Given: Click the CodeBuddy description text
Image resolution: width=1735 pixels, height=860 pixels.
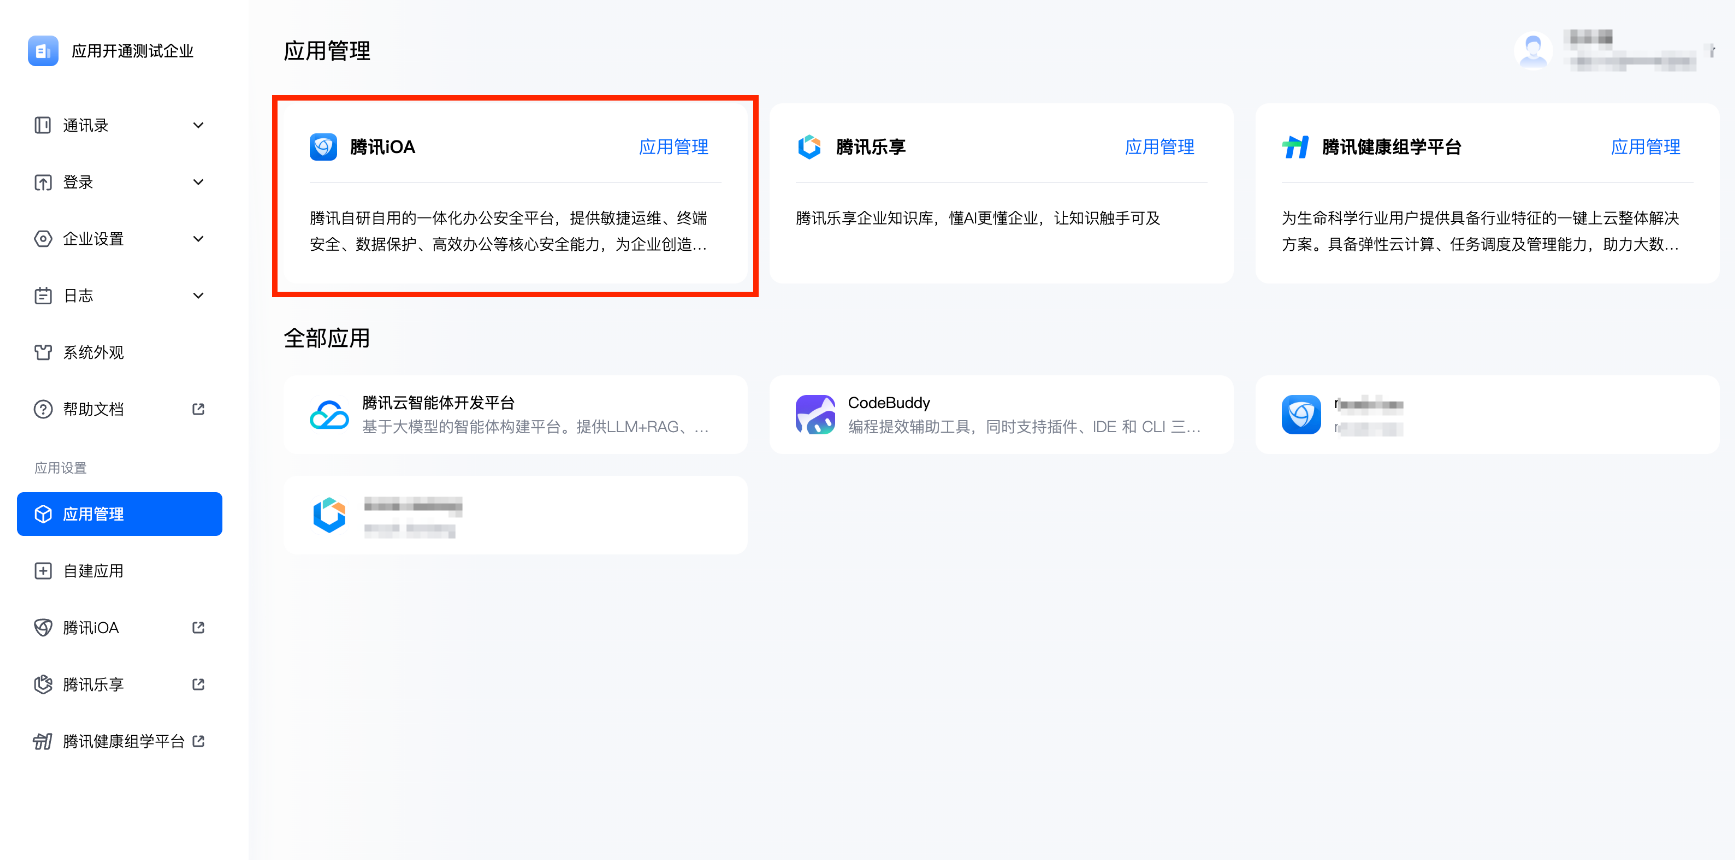Looking at the screenshot, I should tap(1025, 427).
